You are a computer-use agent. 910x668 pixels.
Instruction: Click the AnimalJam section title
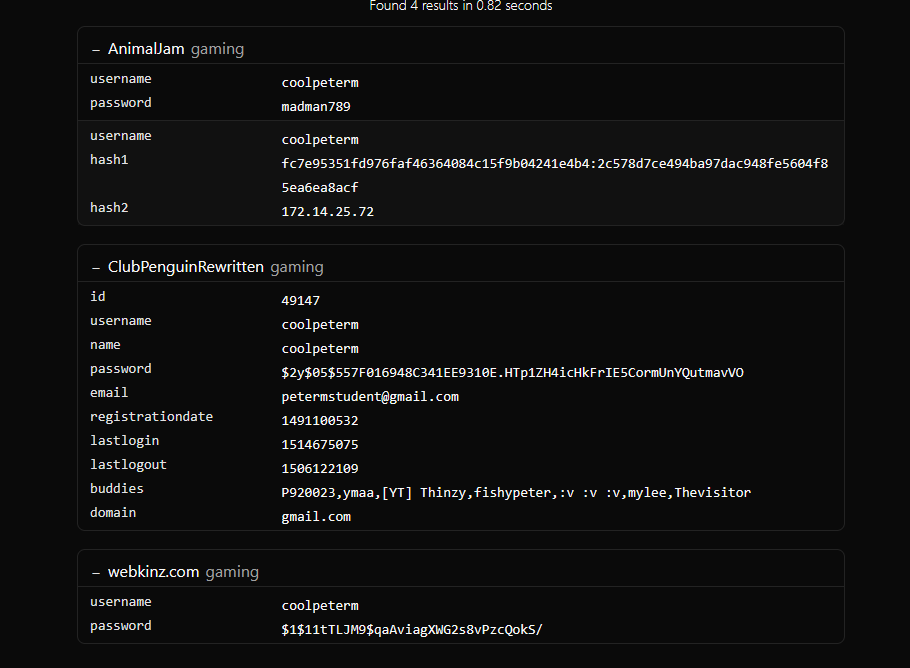(146, 49)
